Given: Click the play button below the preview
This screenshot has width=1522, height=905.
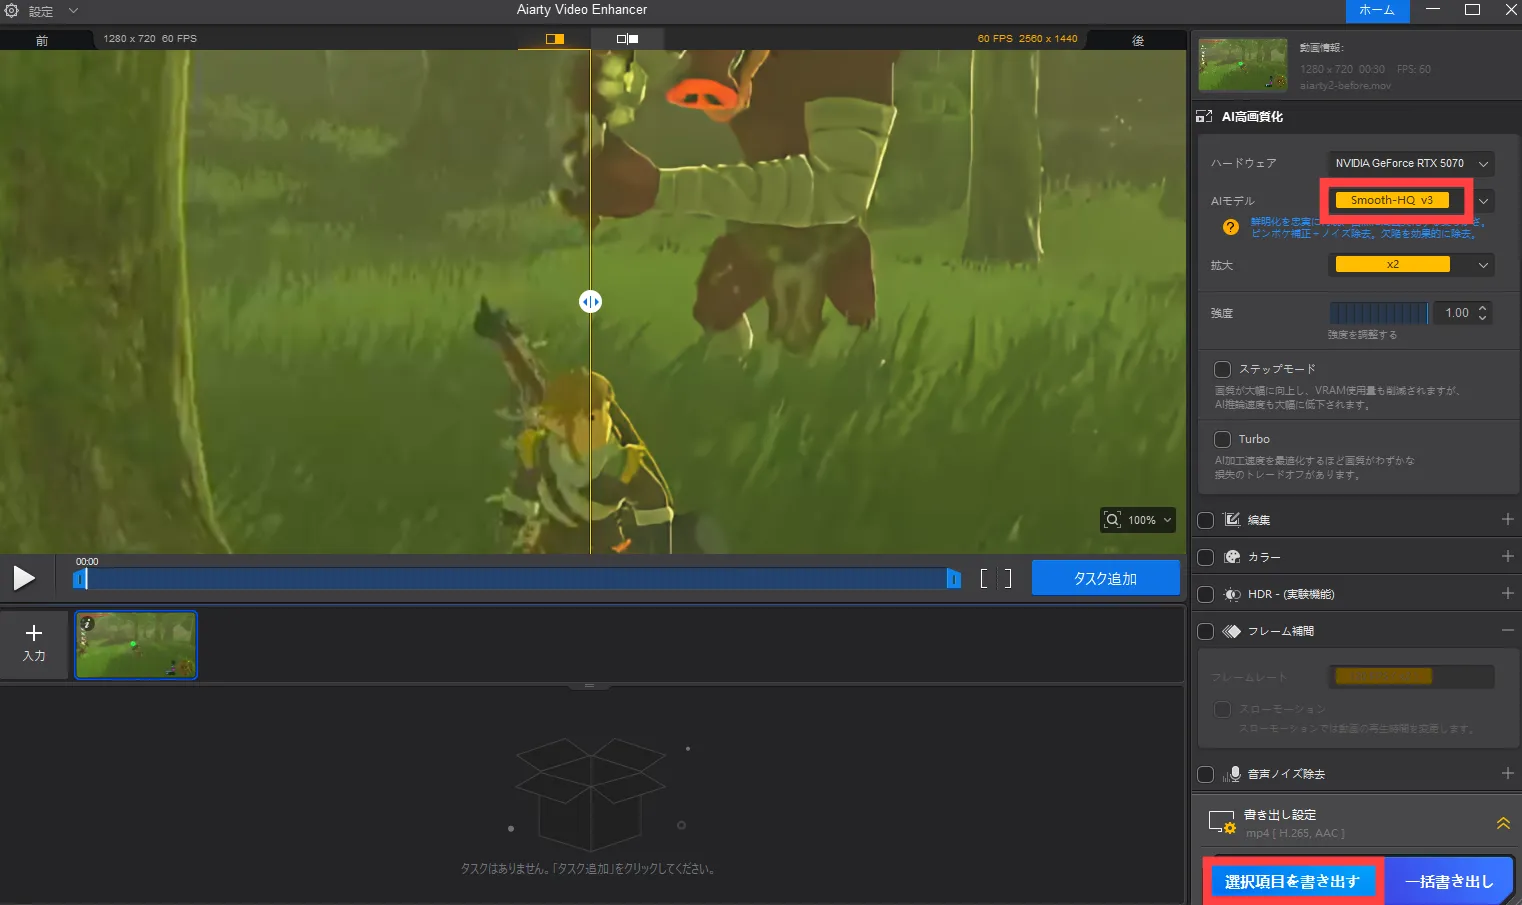Looking at the screenshot, I should (x=24, y=578).
